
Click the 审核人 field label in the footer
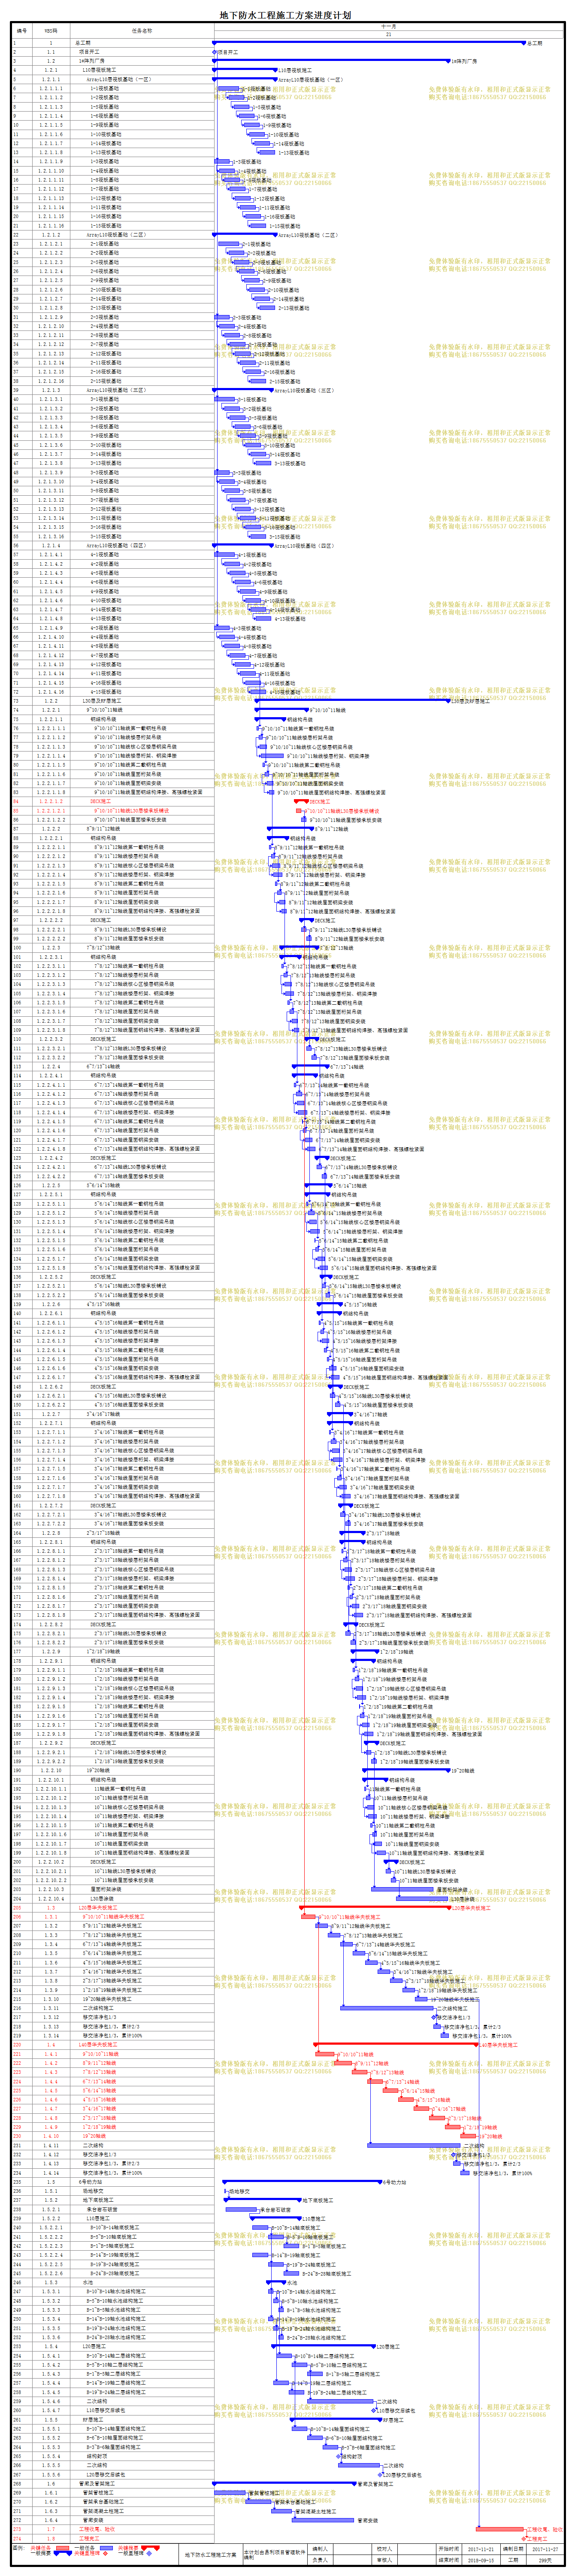click(x=385, y=2560)
